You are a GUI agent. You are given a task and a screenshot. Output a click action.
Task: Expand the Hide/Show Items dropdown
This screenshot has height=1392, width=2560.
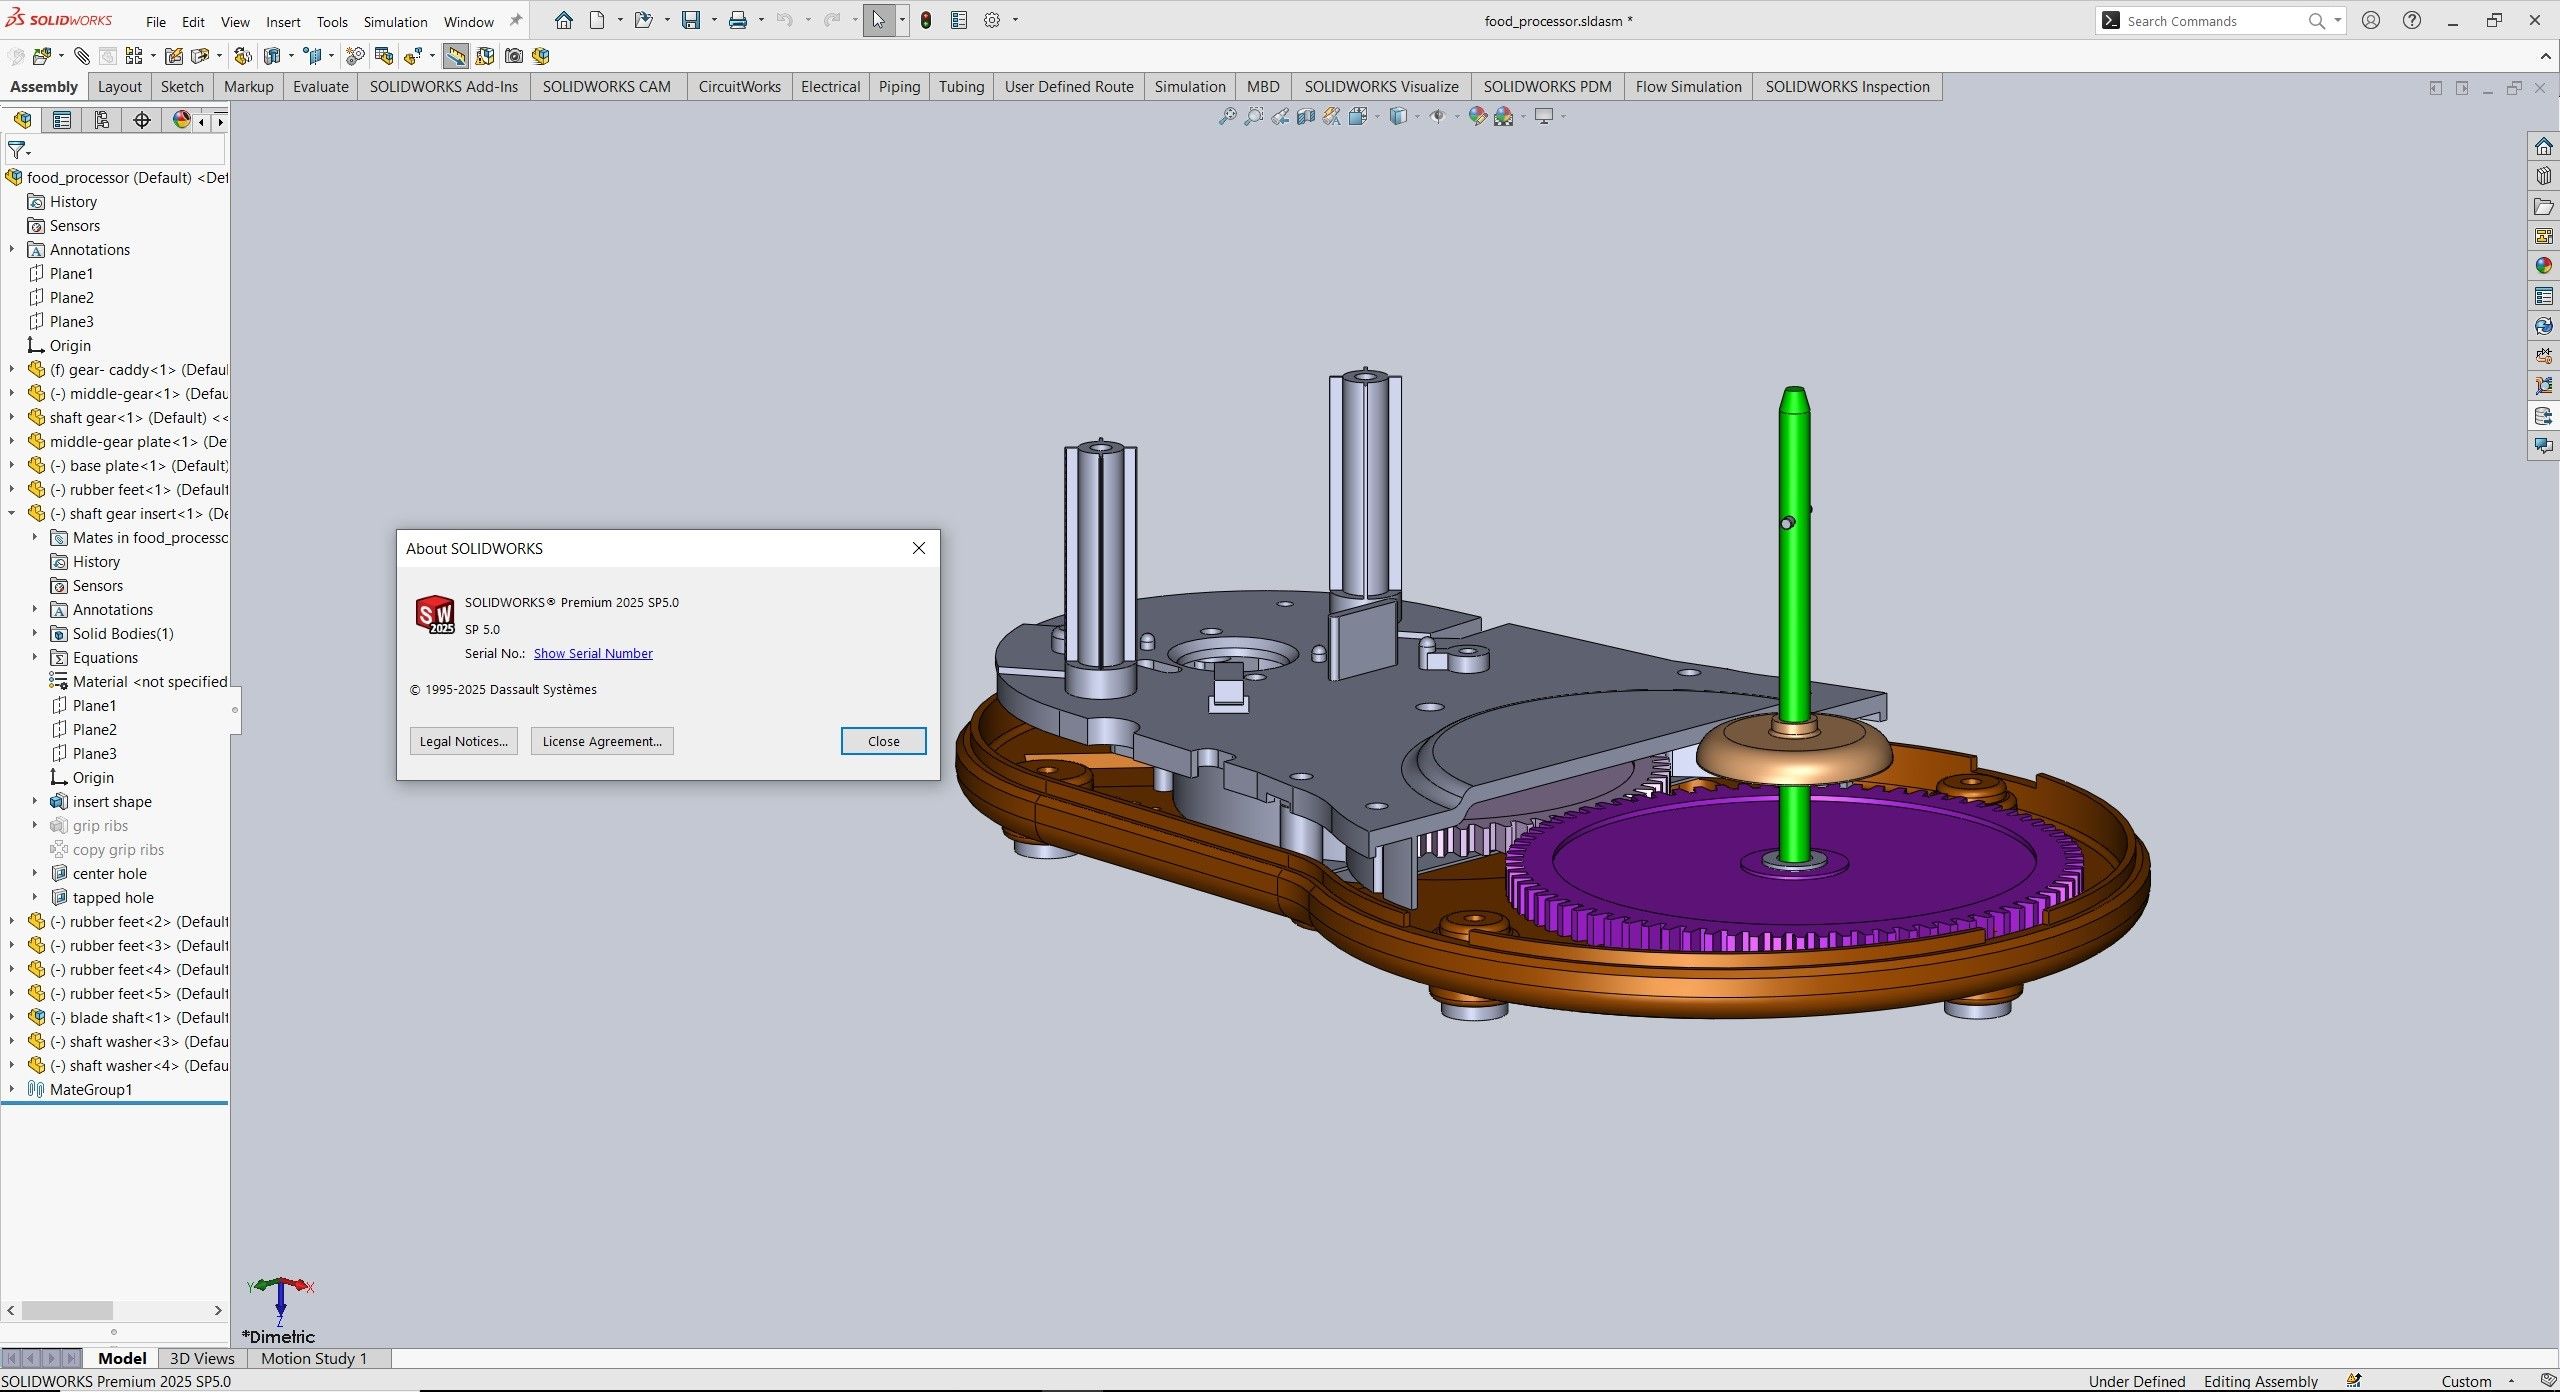coord(1457,116)
